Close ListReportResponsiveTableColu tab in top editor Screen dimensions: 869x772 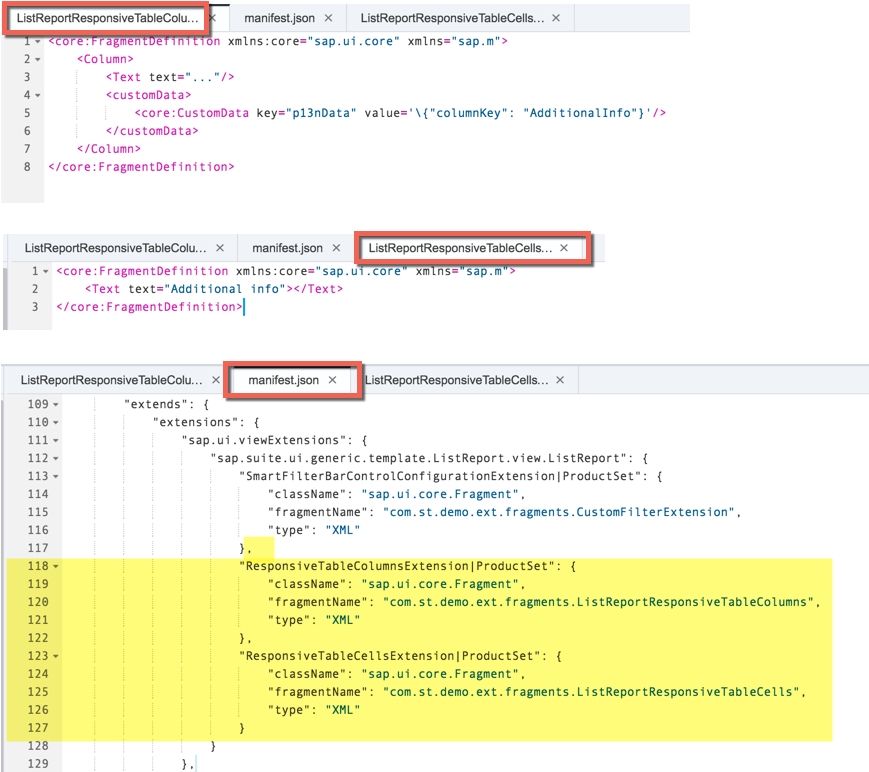(x=212, y=19)
